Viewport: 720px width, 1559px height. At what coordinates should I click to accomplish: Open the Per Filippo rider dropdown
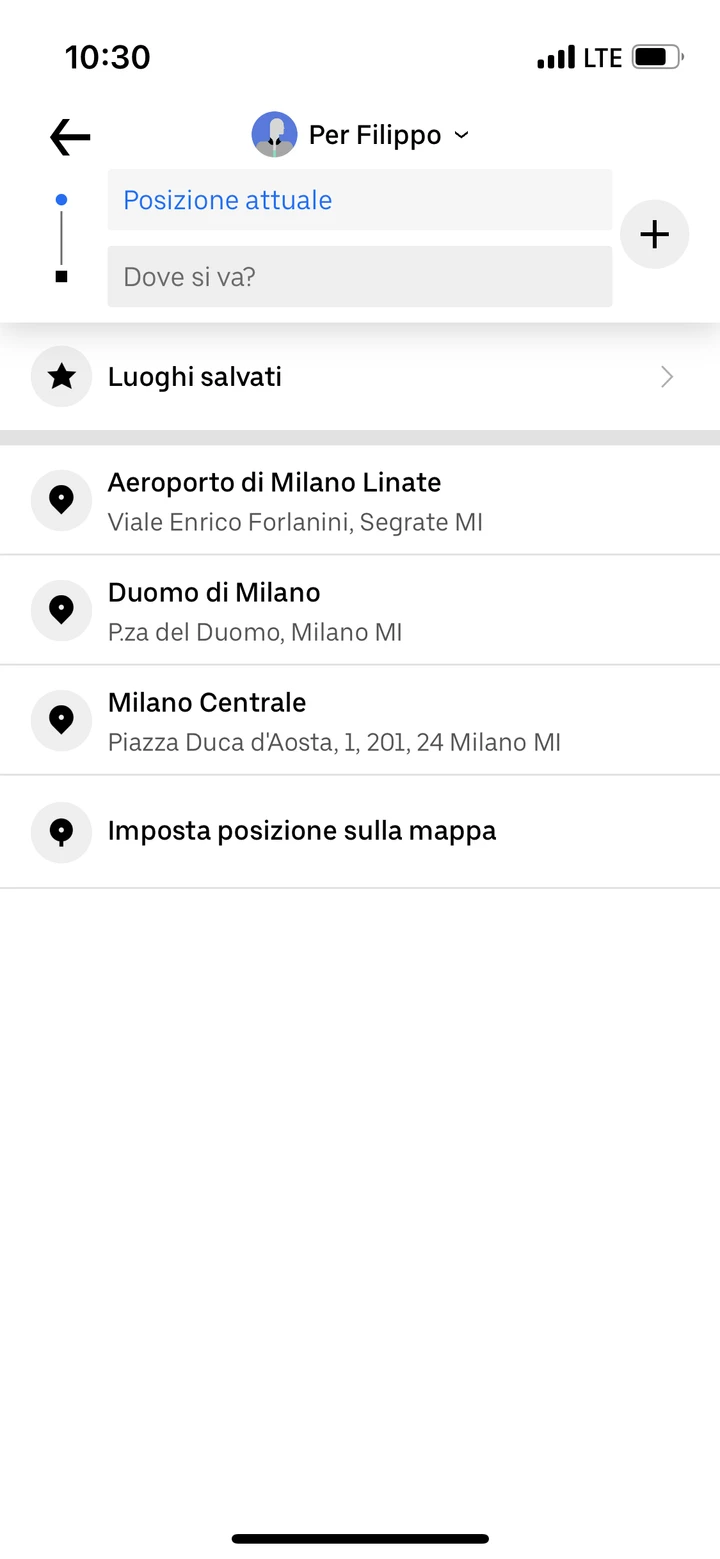click(x=360, y=135)
